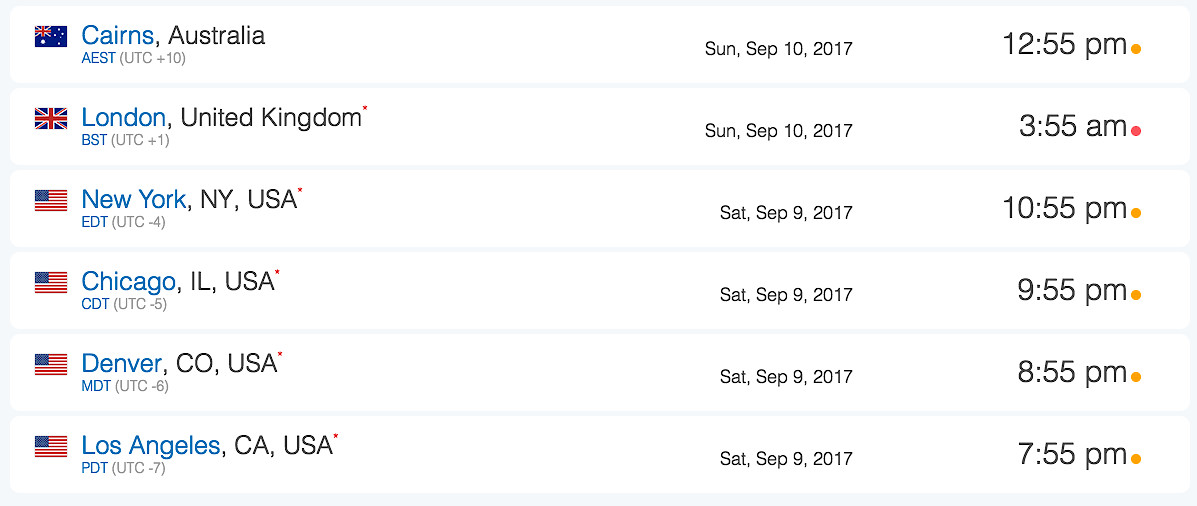Screen dimensions: 1197x506
Task: Click the BST time zone abbreviation
Action: pos(94,140)
